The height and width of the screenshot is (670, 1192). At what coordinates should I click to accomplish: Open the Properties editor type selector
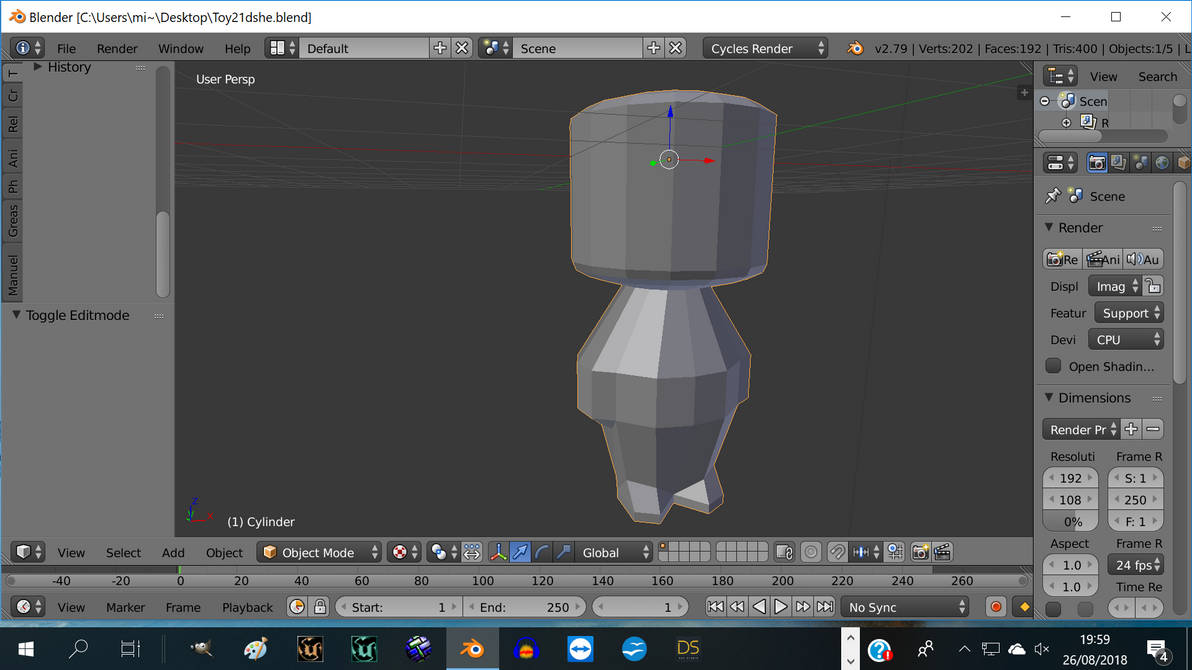point(1060,163)
